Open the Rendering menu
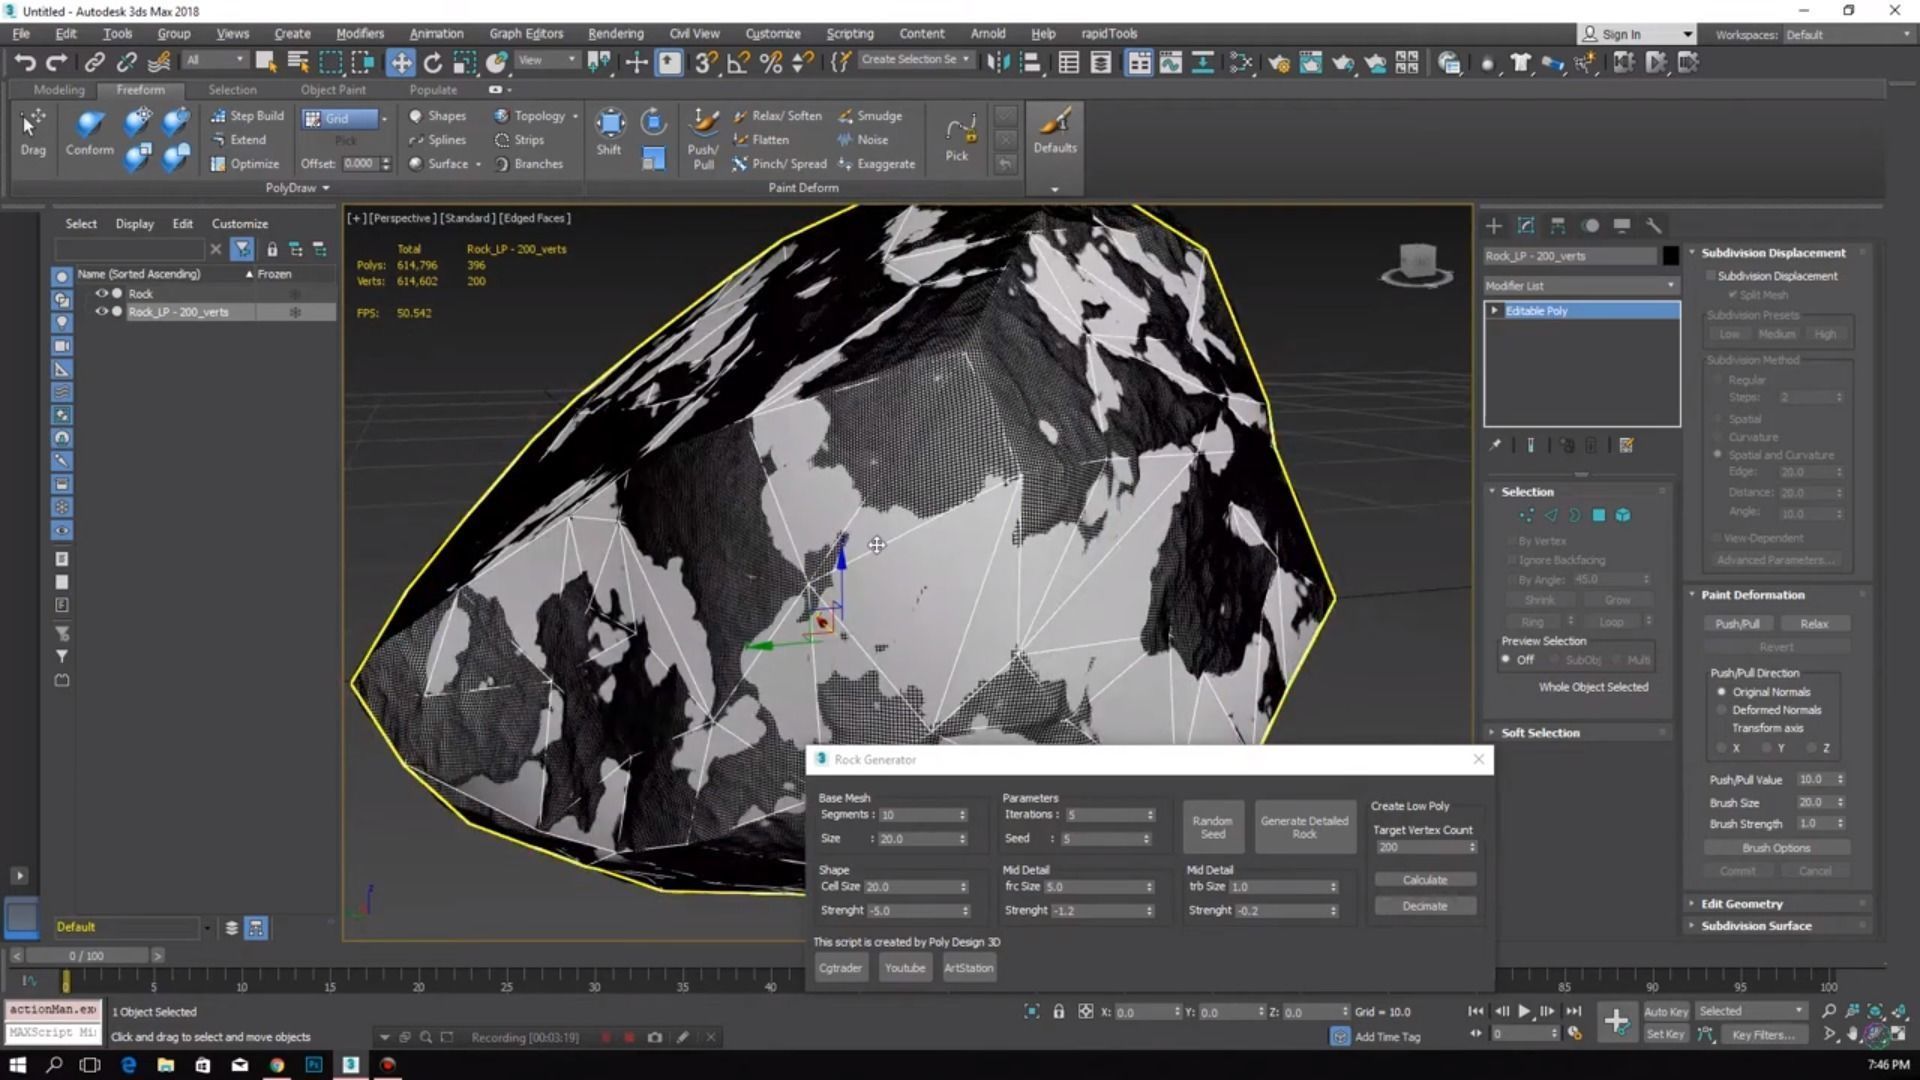This screenshot has width=1920, height=1080. [615, 33]
